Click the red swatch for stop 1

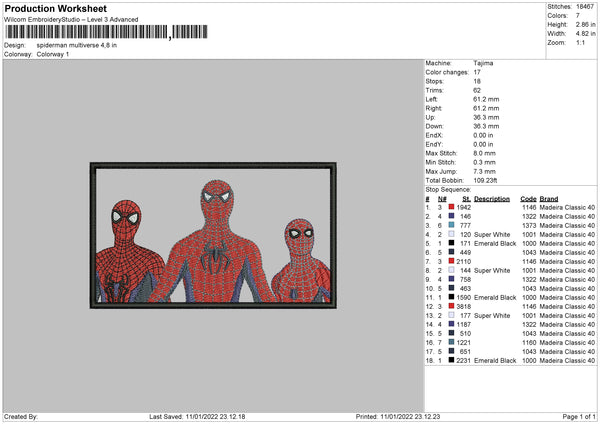pos(452,206)
